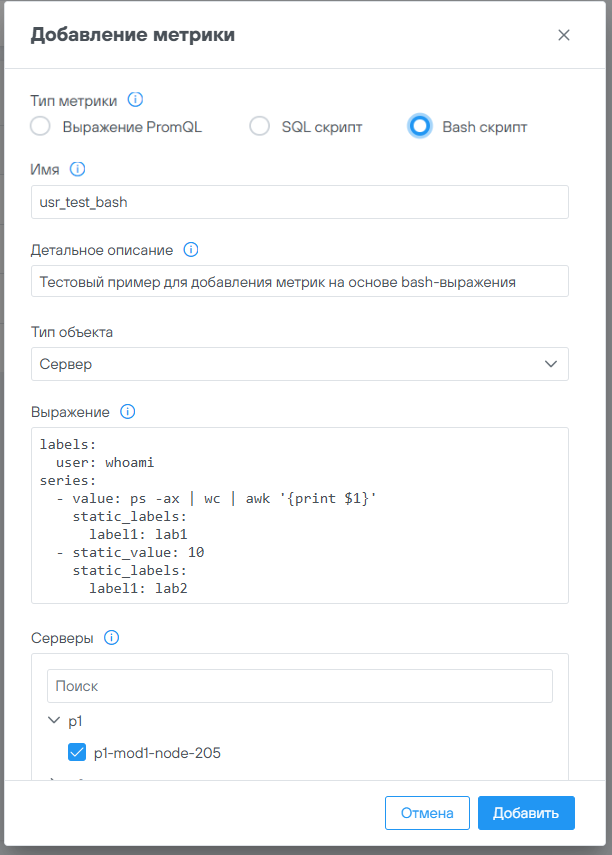612x855 pixels.
Task: Select the Bash скрипт radio option
Action: click(420, 127)
